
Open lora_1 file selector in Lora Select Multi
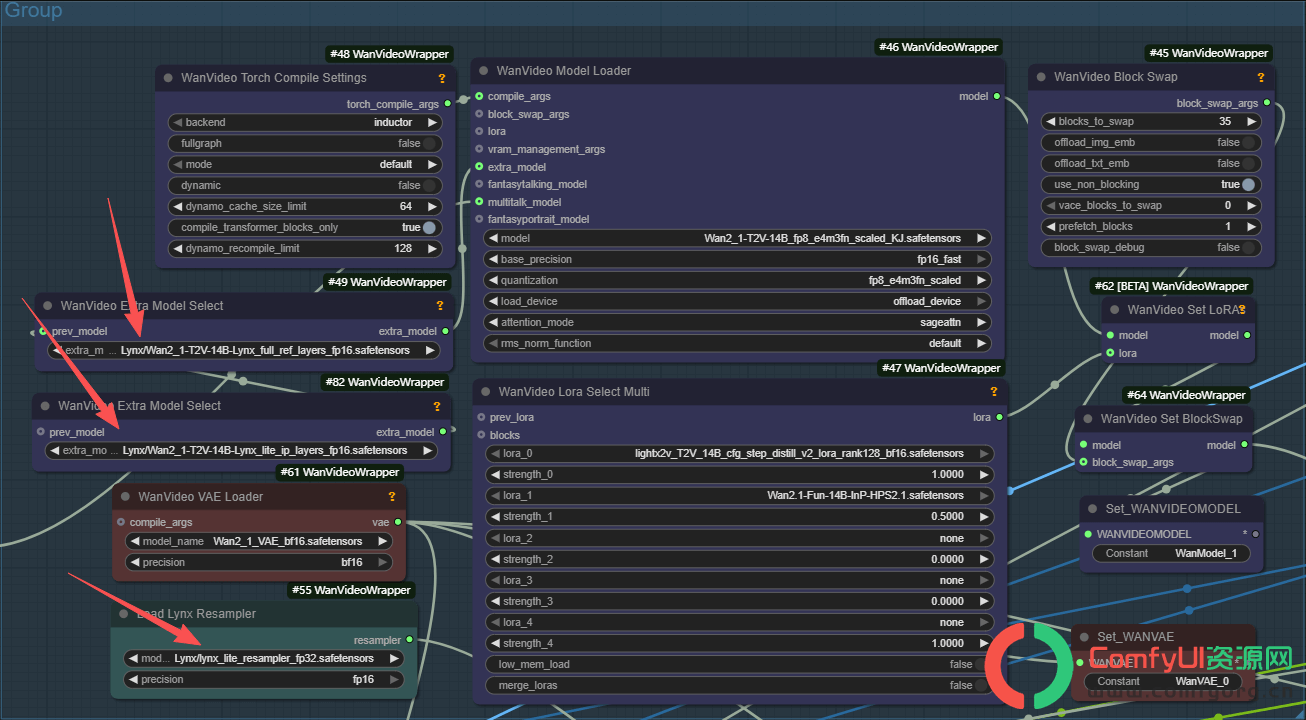click(738, 495)
